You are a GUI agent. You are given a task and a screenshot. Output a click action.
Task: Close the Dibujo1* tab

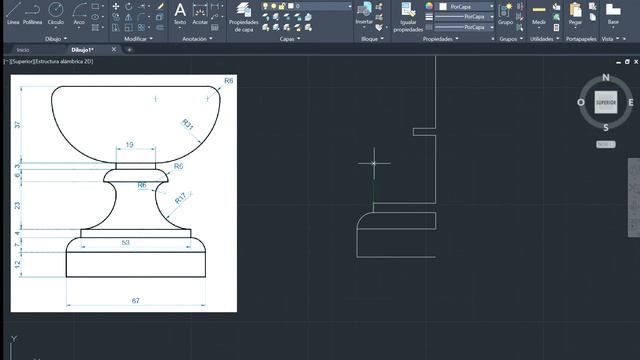tap(114, 49)
